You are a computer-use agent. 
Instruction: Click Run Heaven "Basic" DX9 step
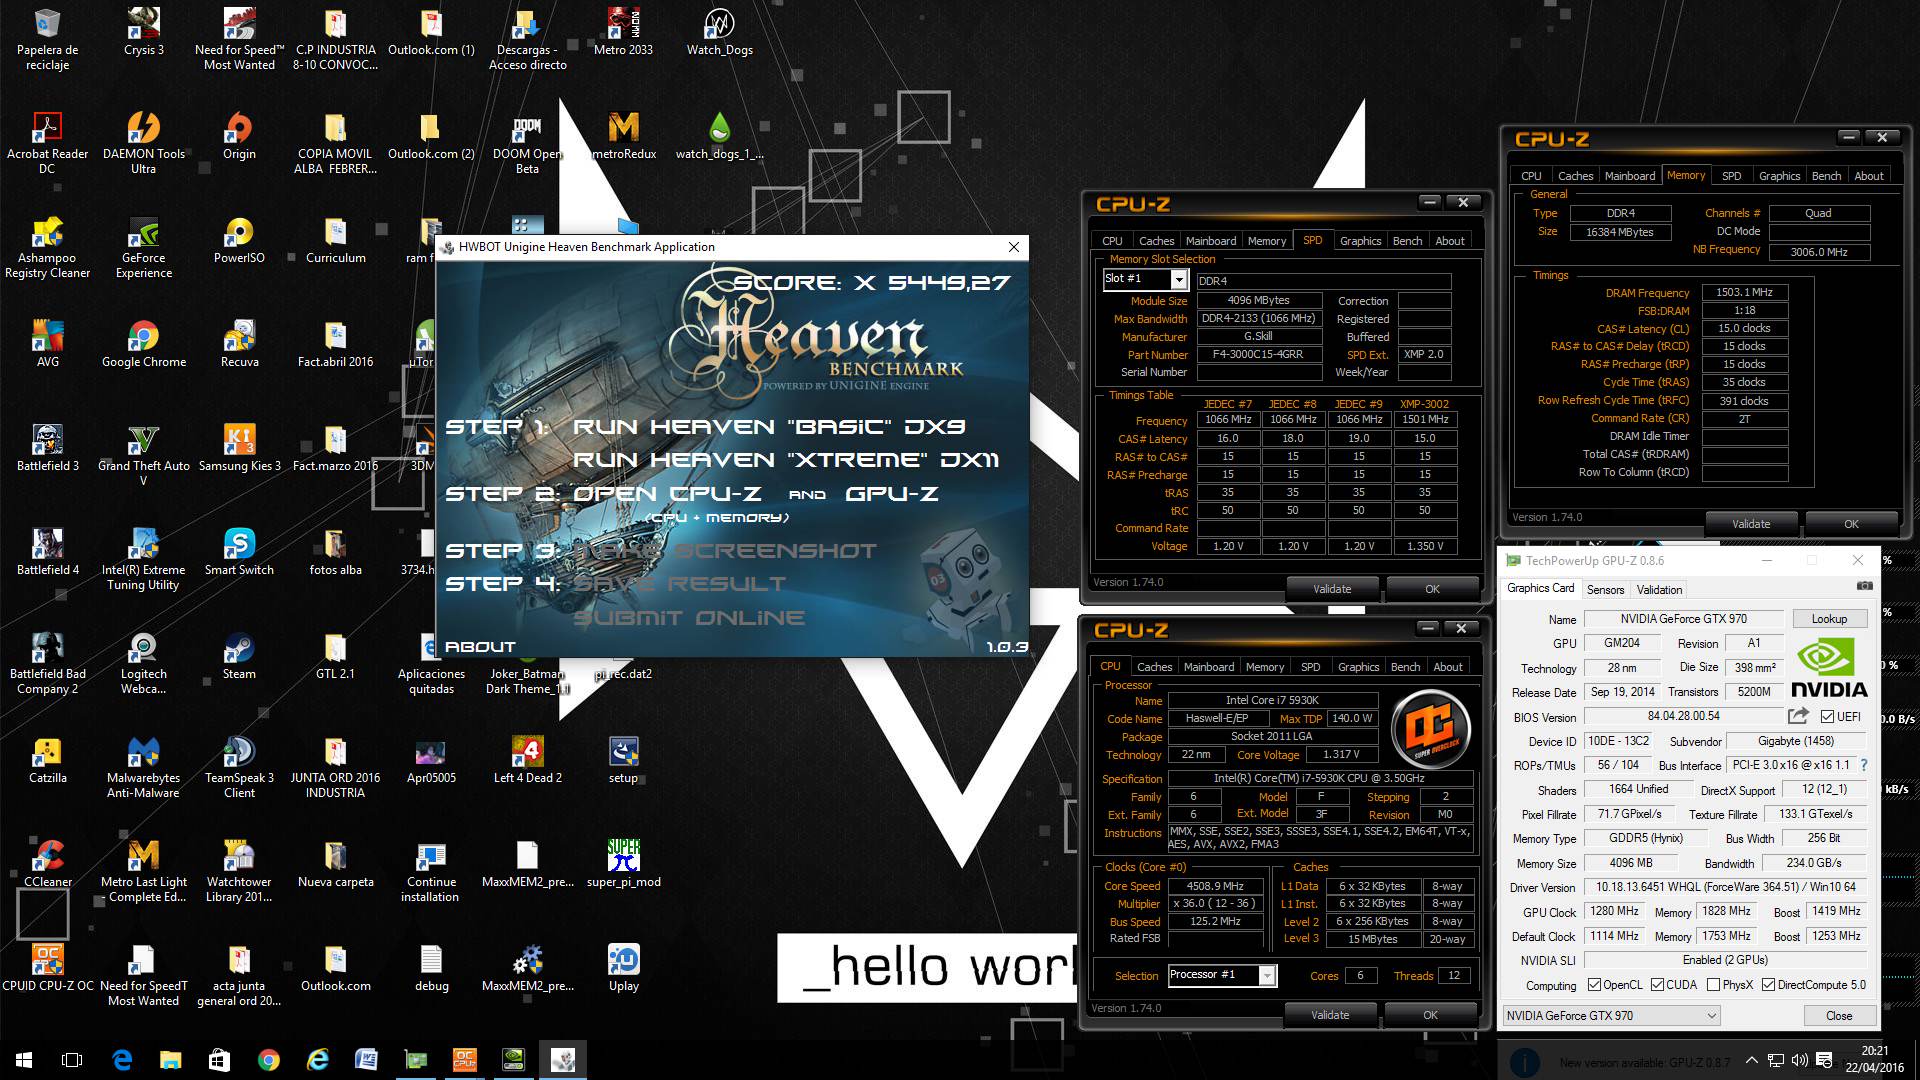pos(768,427)
